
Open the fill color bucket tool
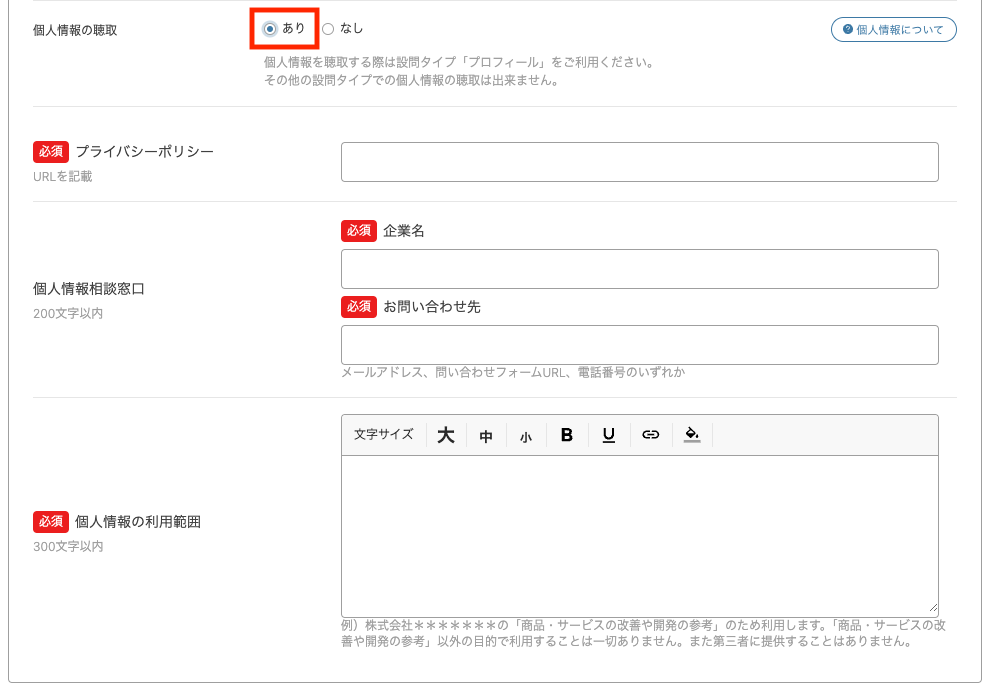(x=692, y=435)
